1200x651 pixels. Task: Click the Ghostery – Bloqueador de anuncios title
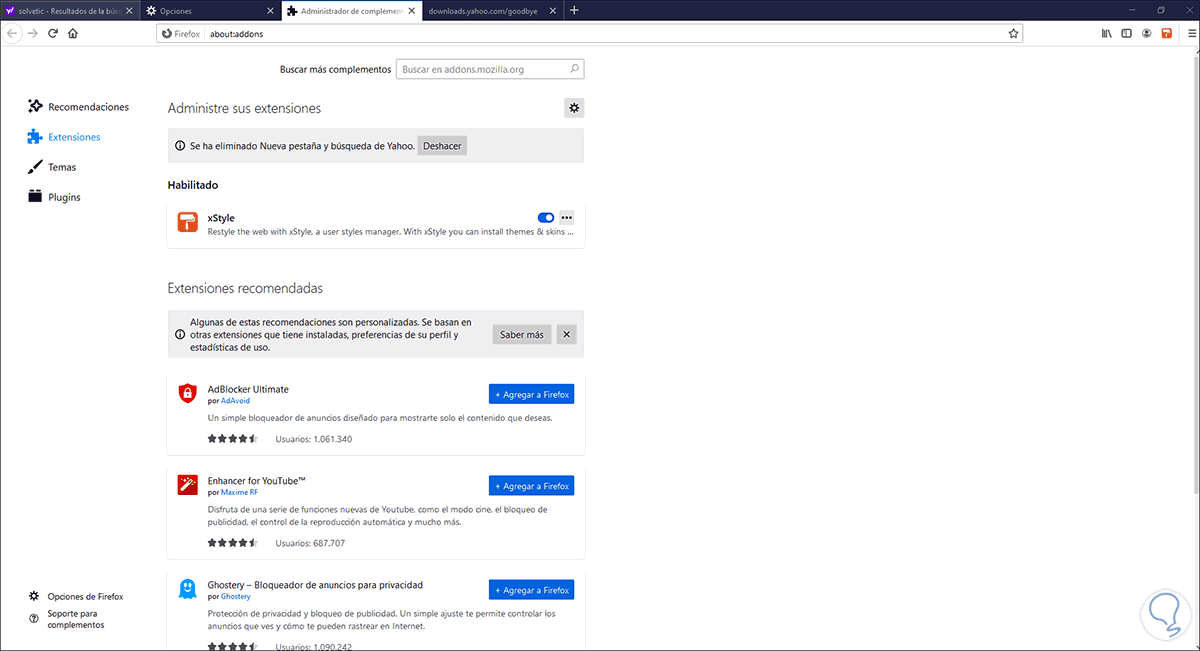[315, 585]
